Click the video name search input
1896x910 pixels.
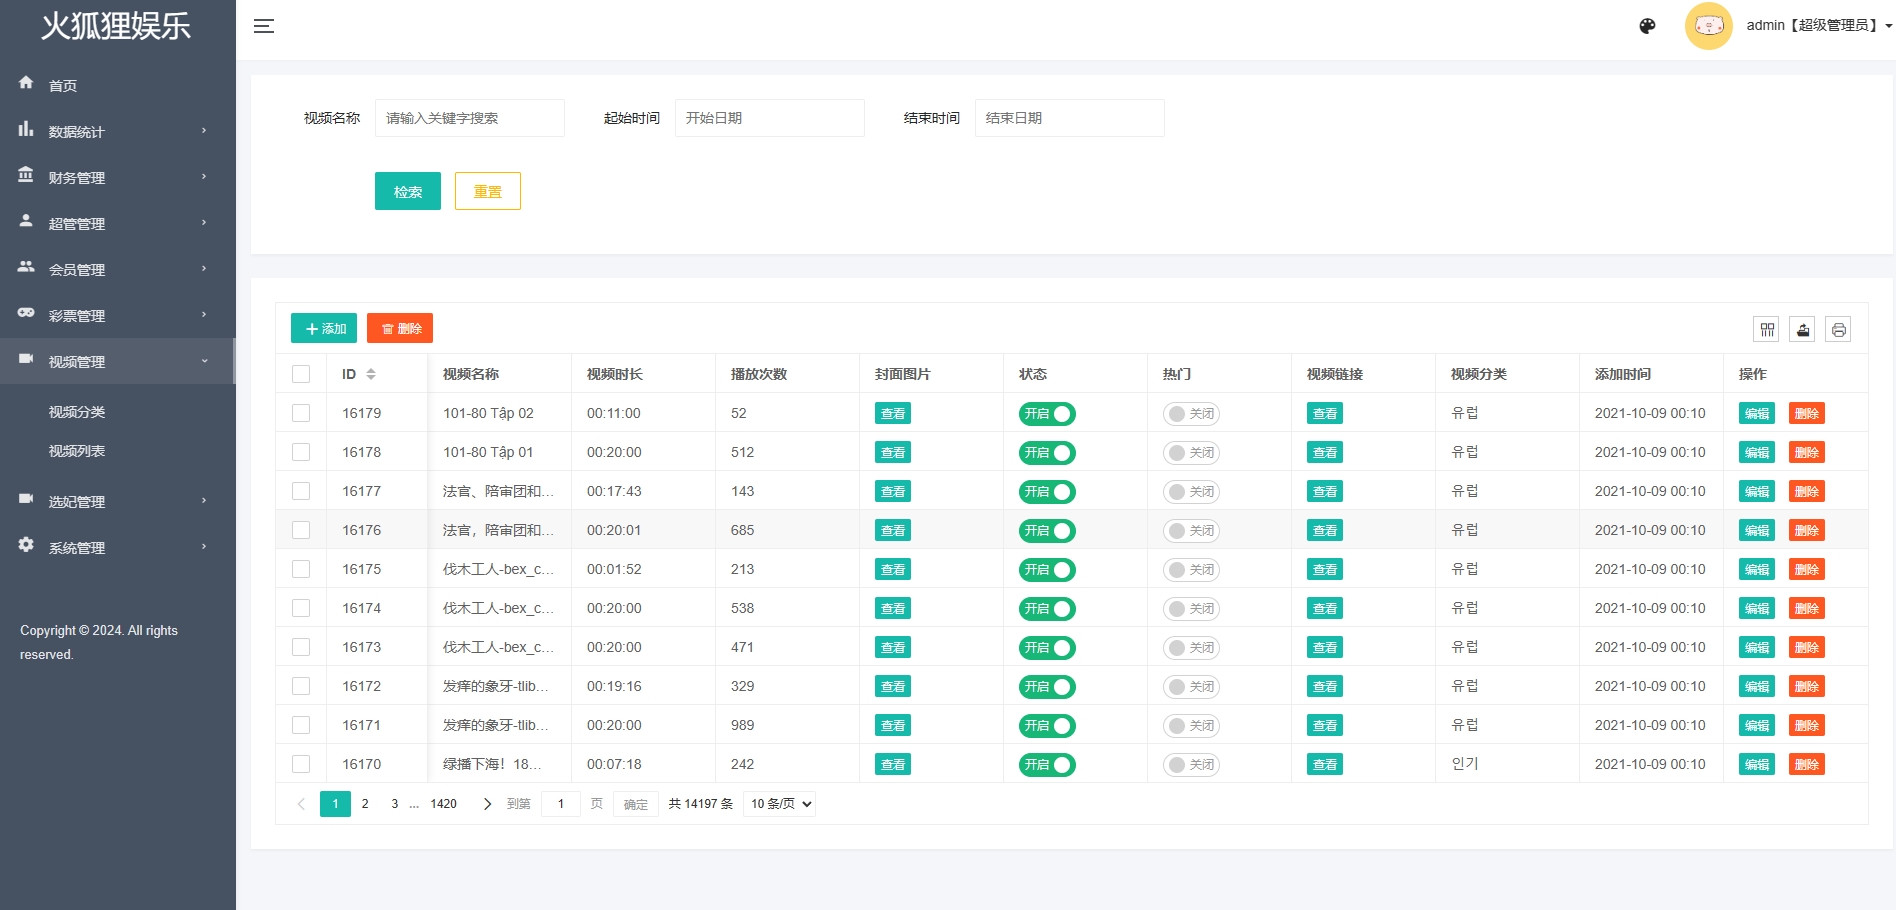click(x=469, y=118)
